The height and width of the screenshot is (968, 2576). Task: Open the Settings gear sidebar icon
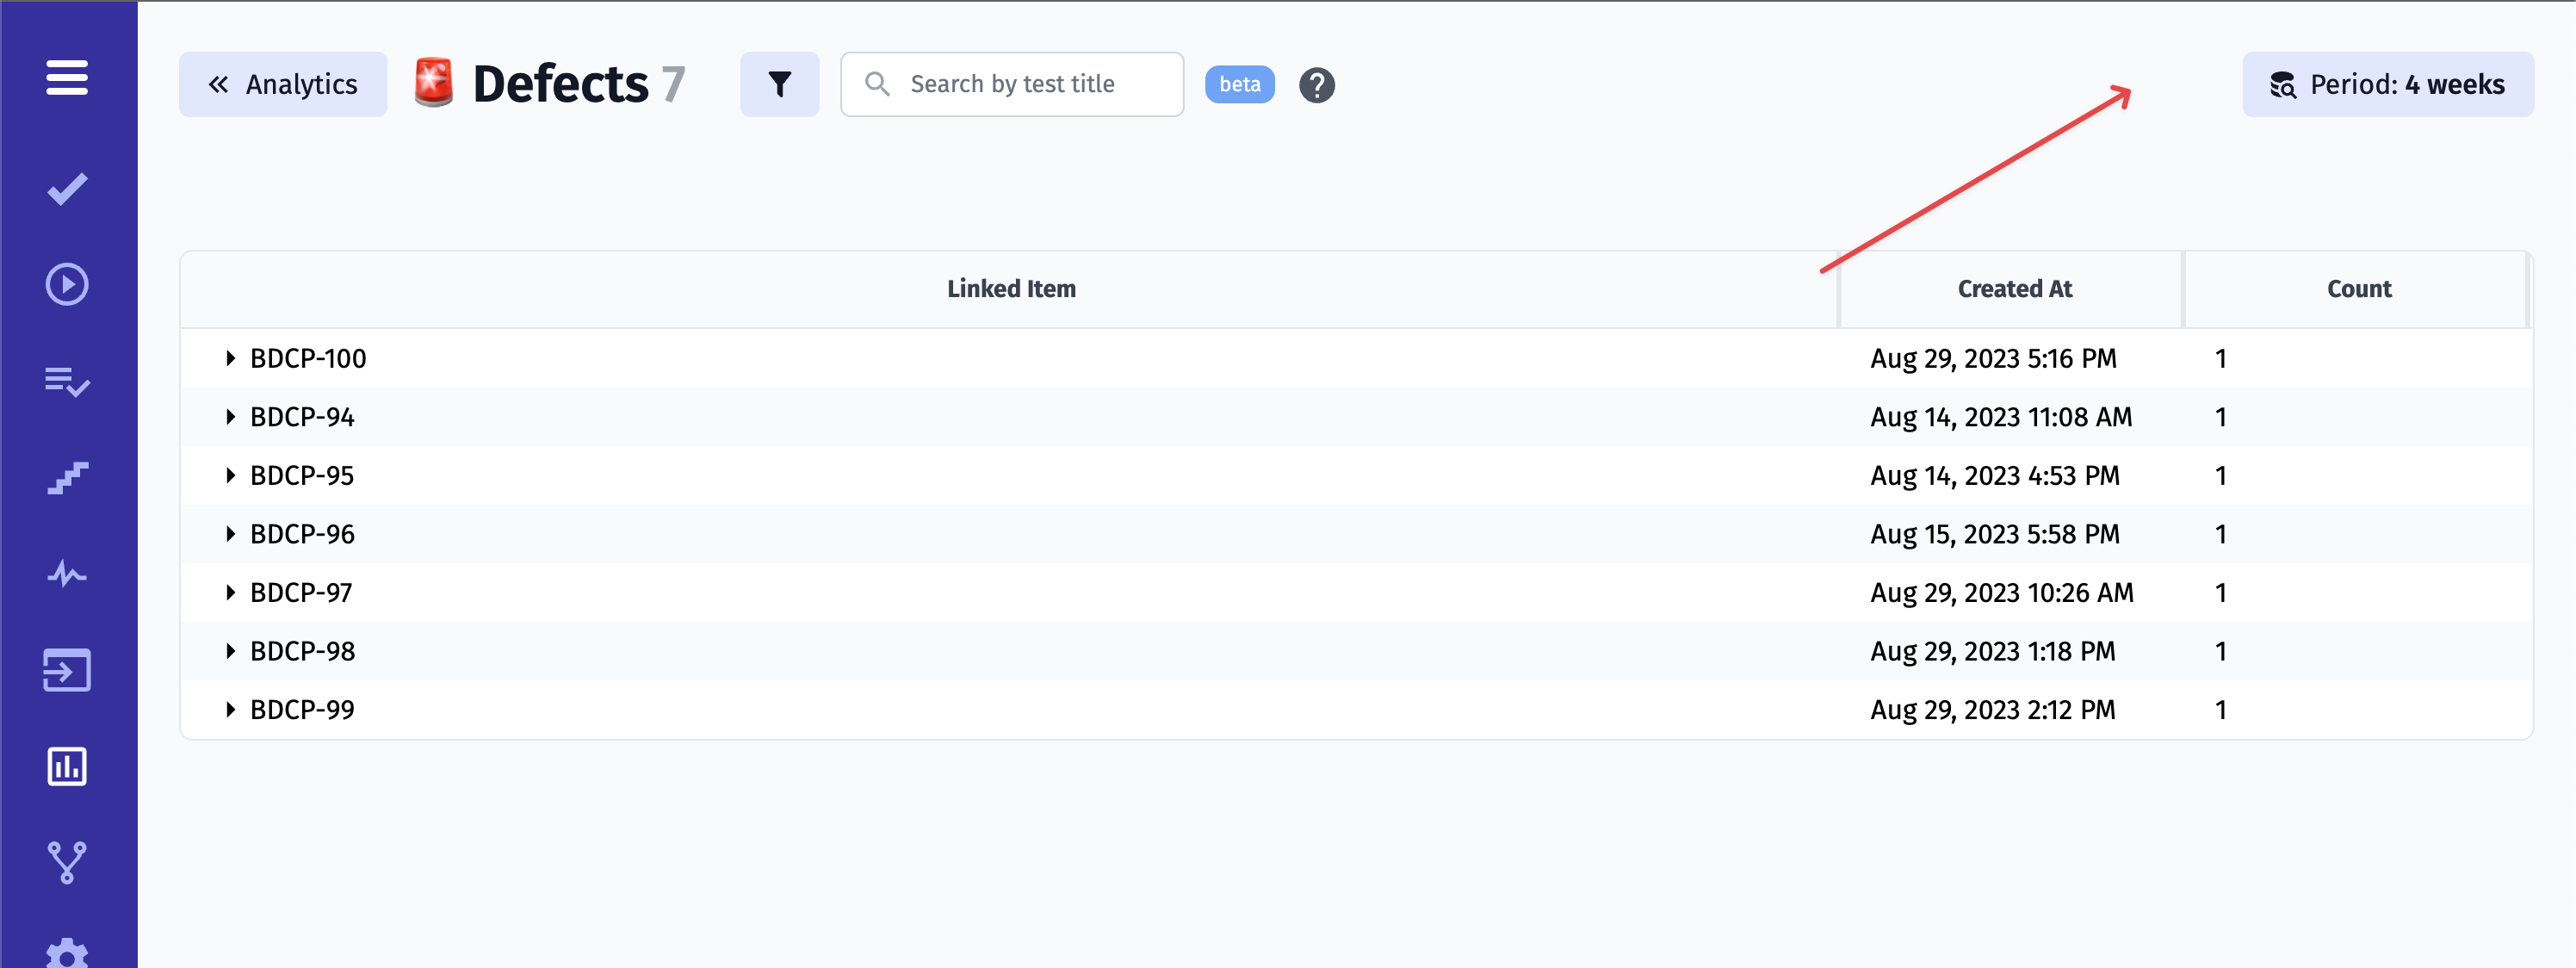tap(67, 953)
